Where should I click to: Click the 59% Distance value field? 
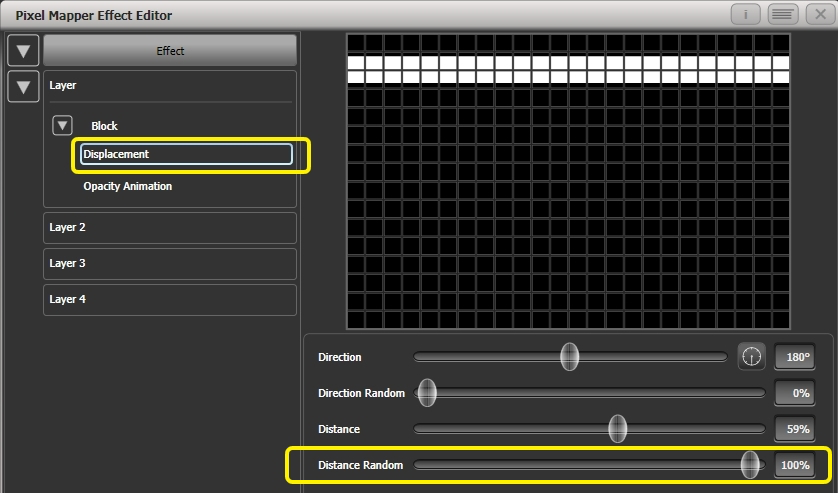(795, 429)
